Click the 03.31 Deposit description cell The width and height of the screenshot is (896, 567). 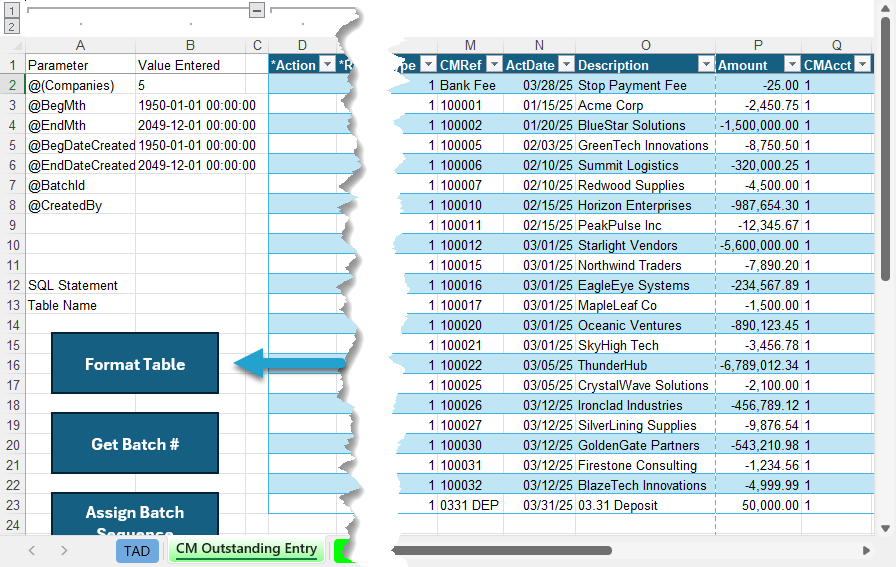(645, 505)
